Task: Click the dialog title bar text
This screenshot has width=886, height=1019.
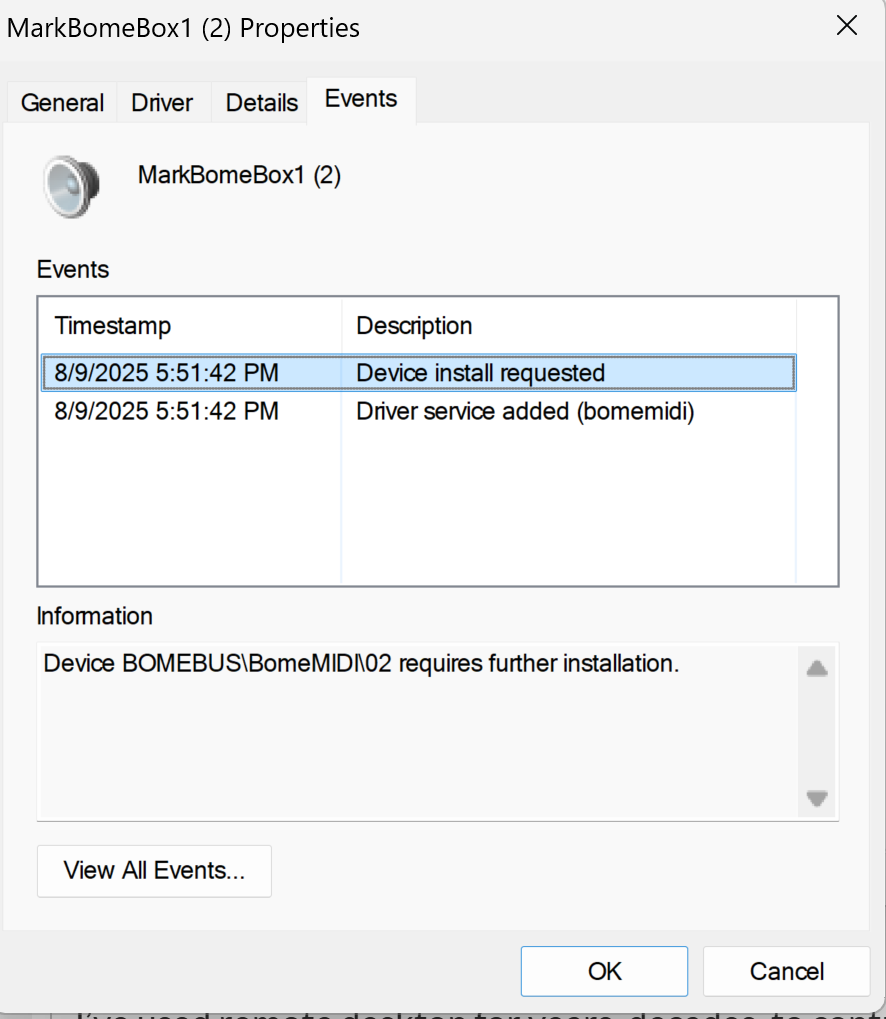Action: coord(183,28)
